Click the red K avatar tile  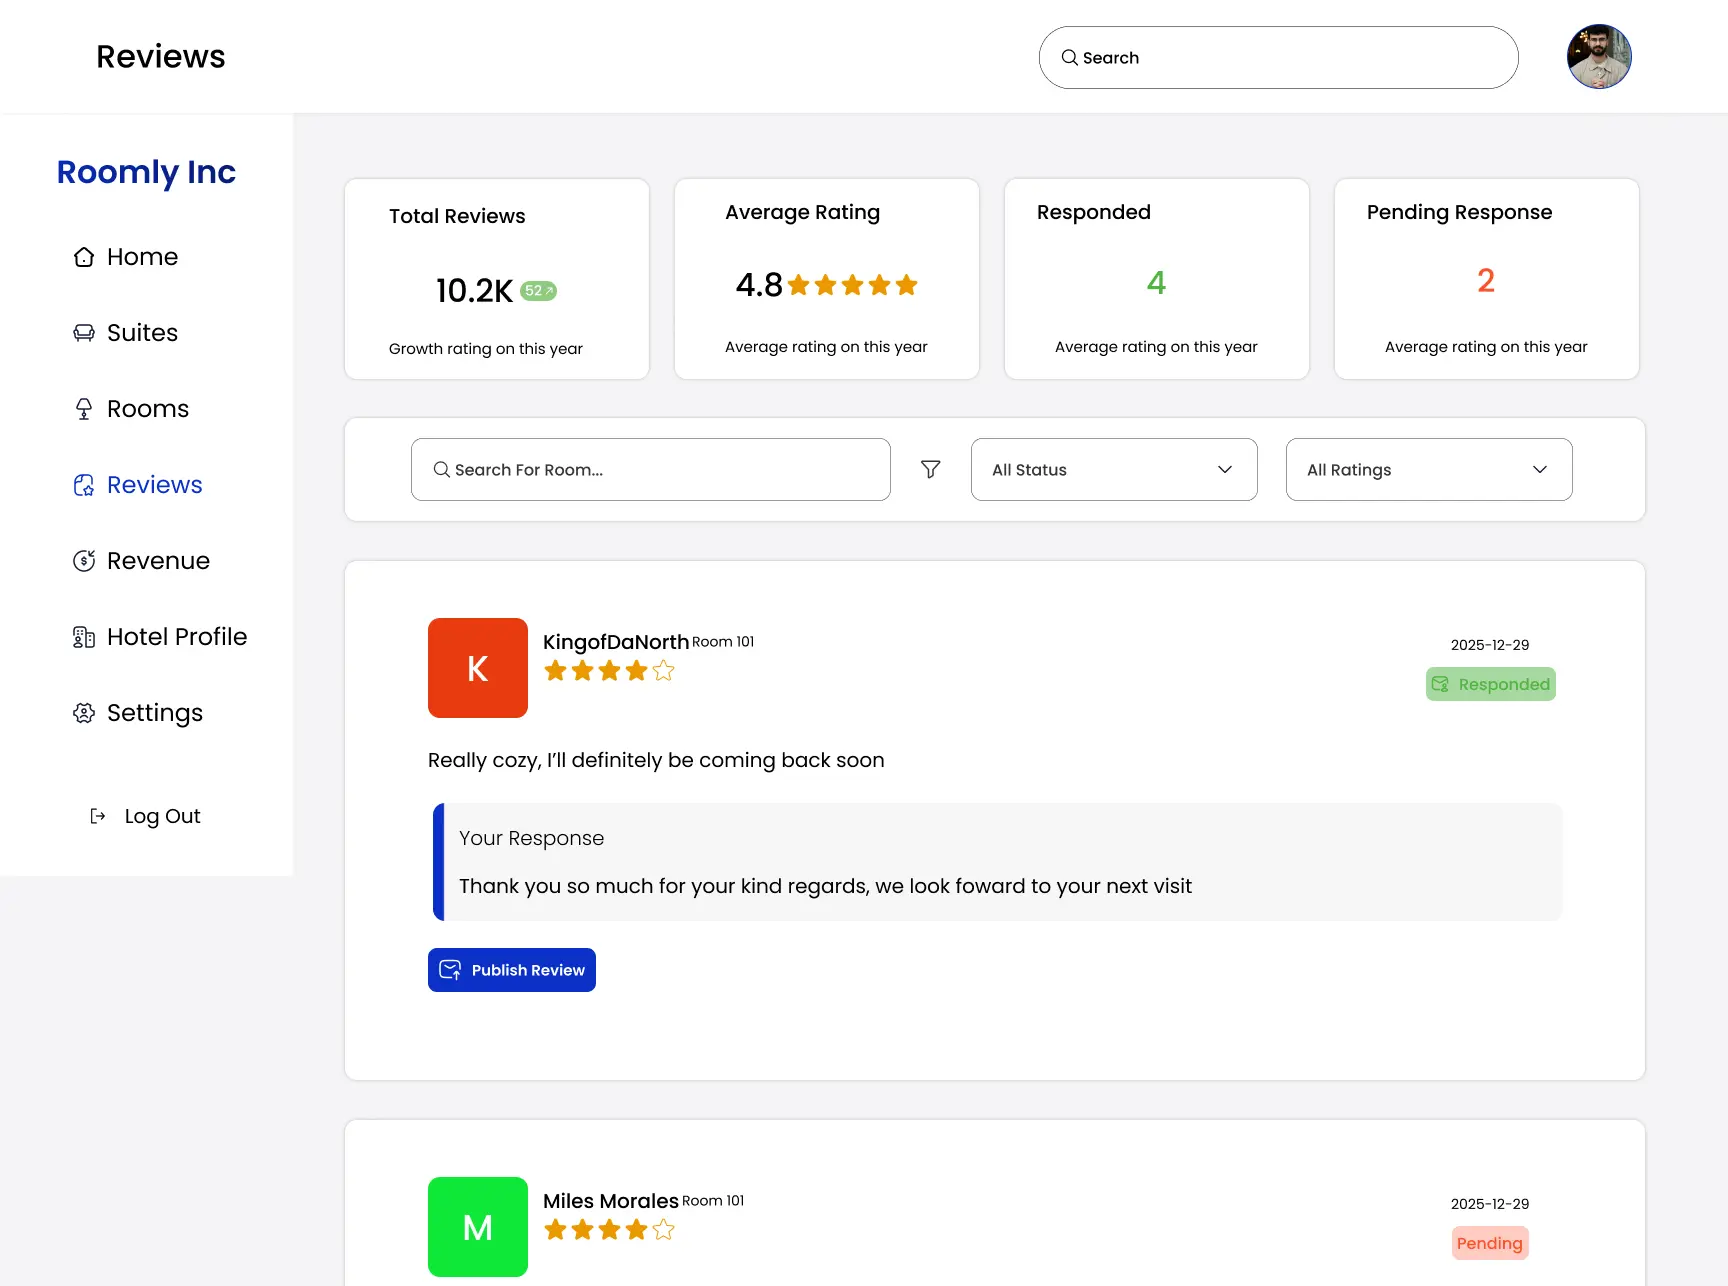478,668
